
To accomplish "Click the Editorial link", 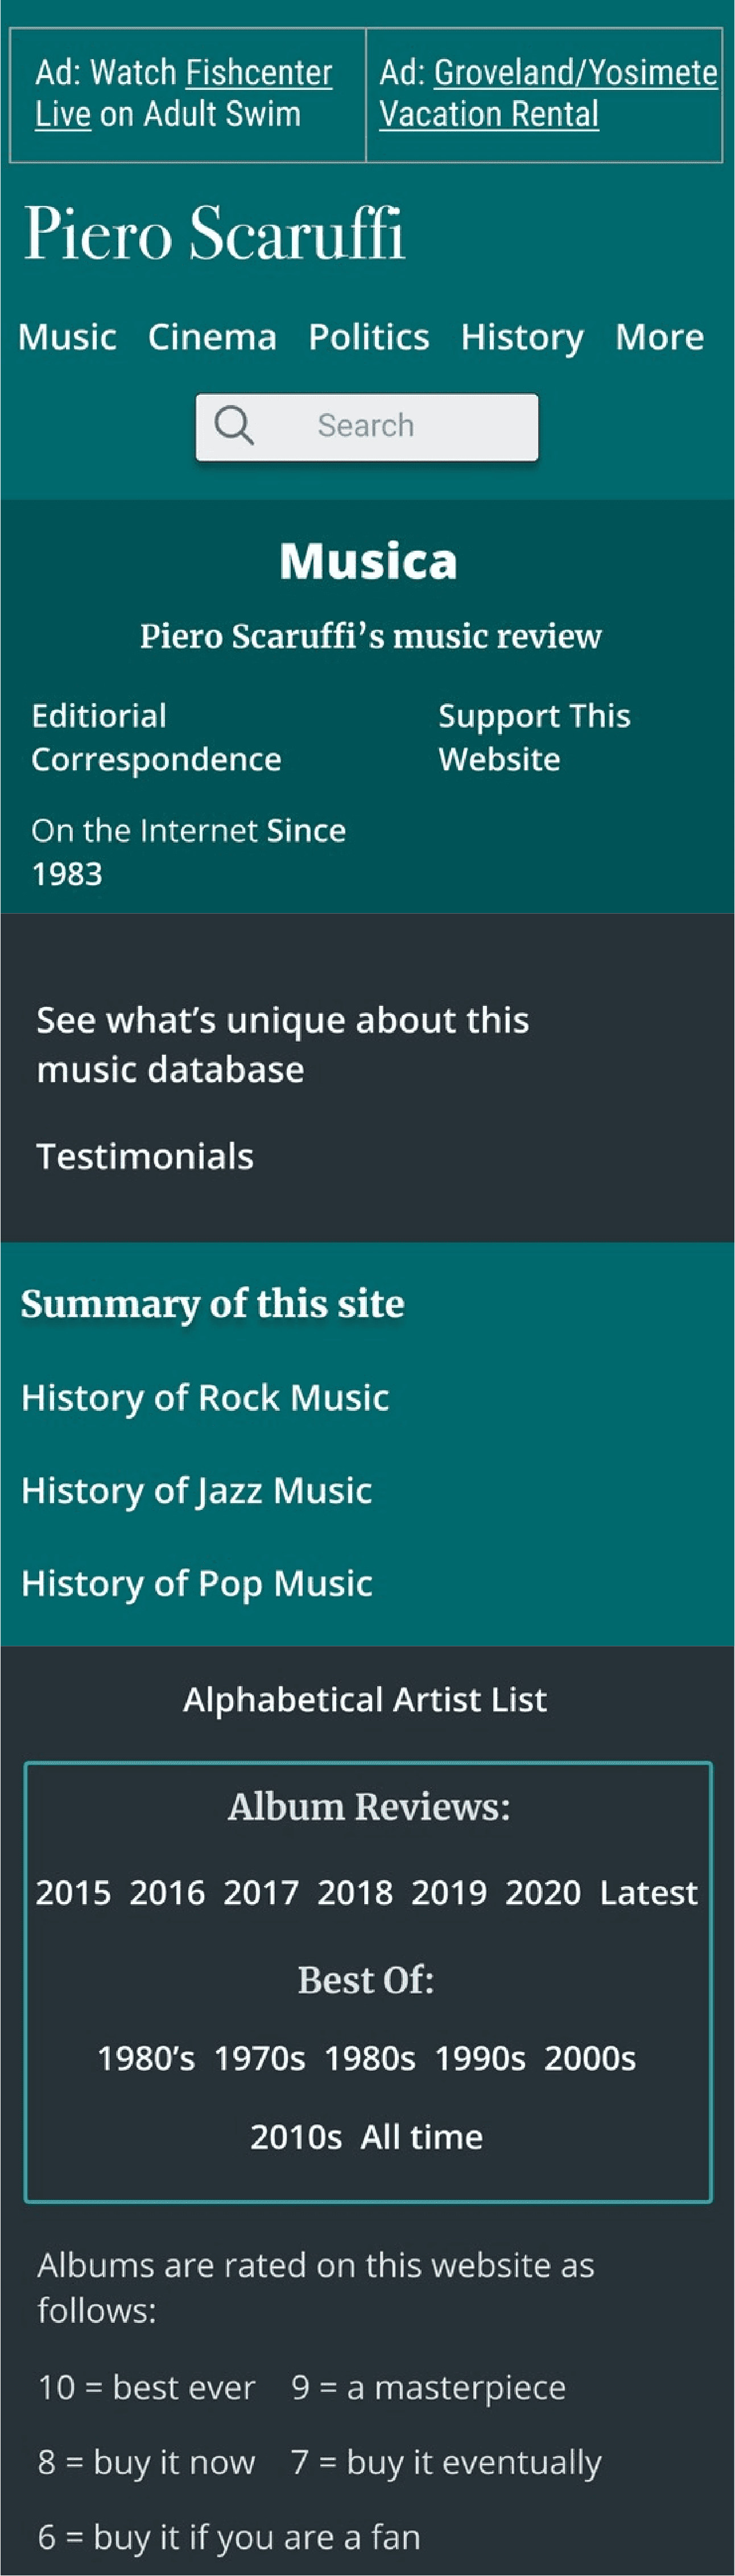I will pyautogui.click(x=98, y=715).
